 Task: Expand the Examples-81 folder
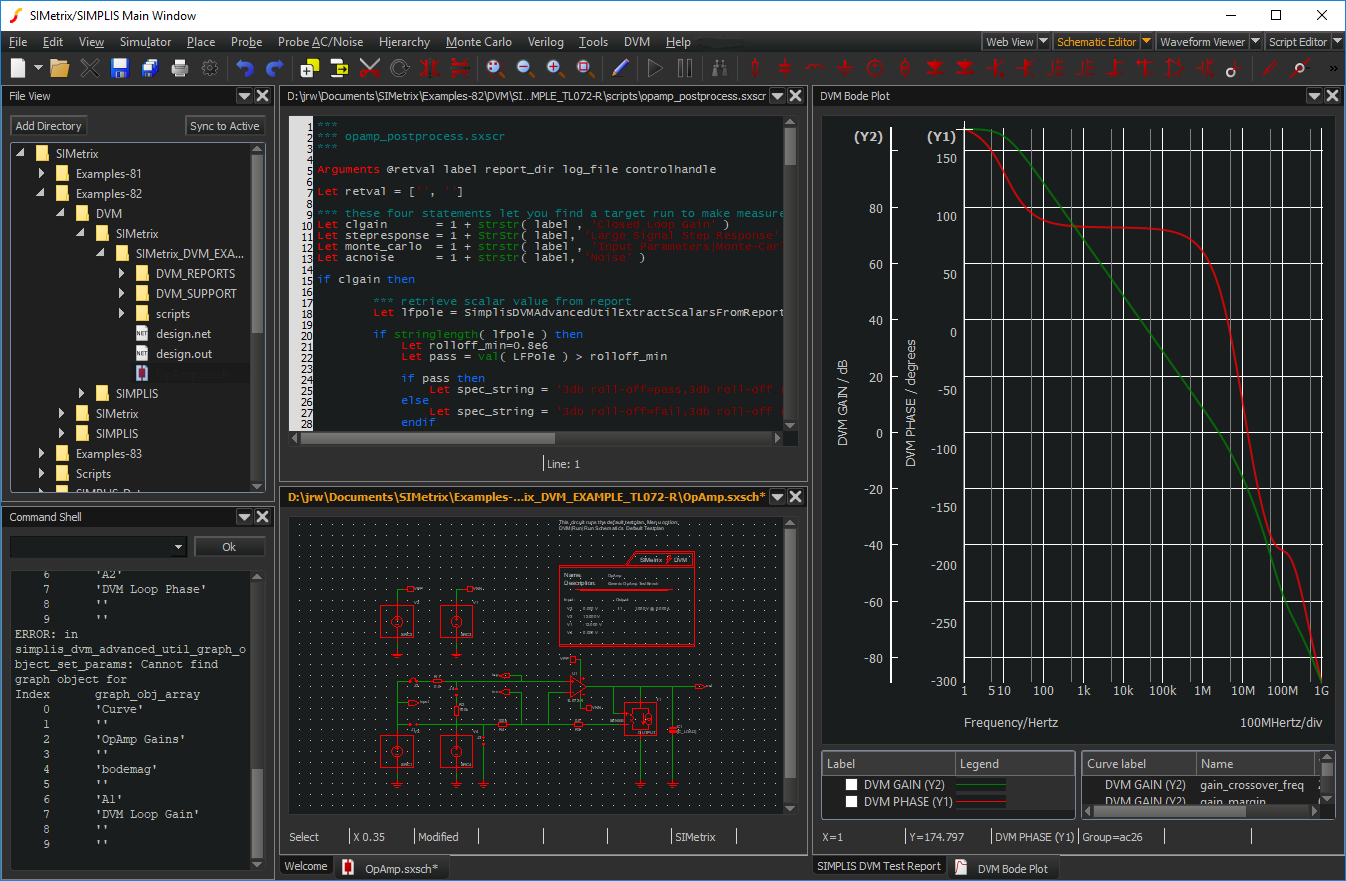[41, 174]
